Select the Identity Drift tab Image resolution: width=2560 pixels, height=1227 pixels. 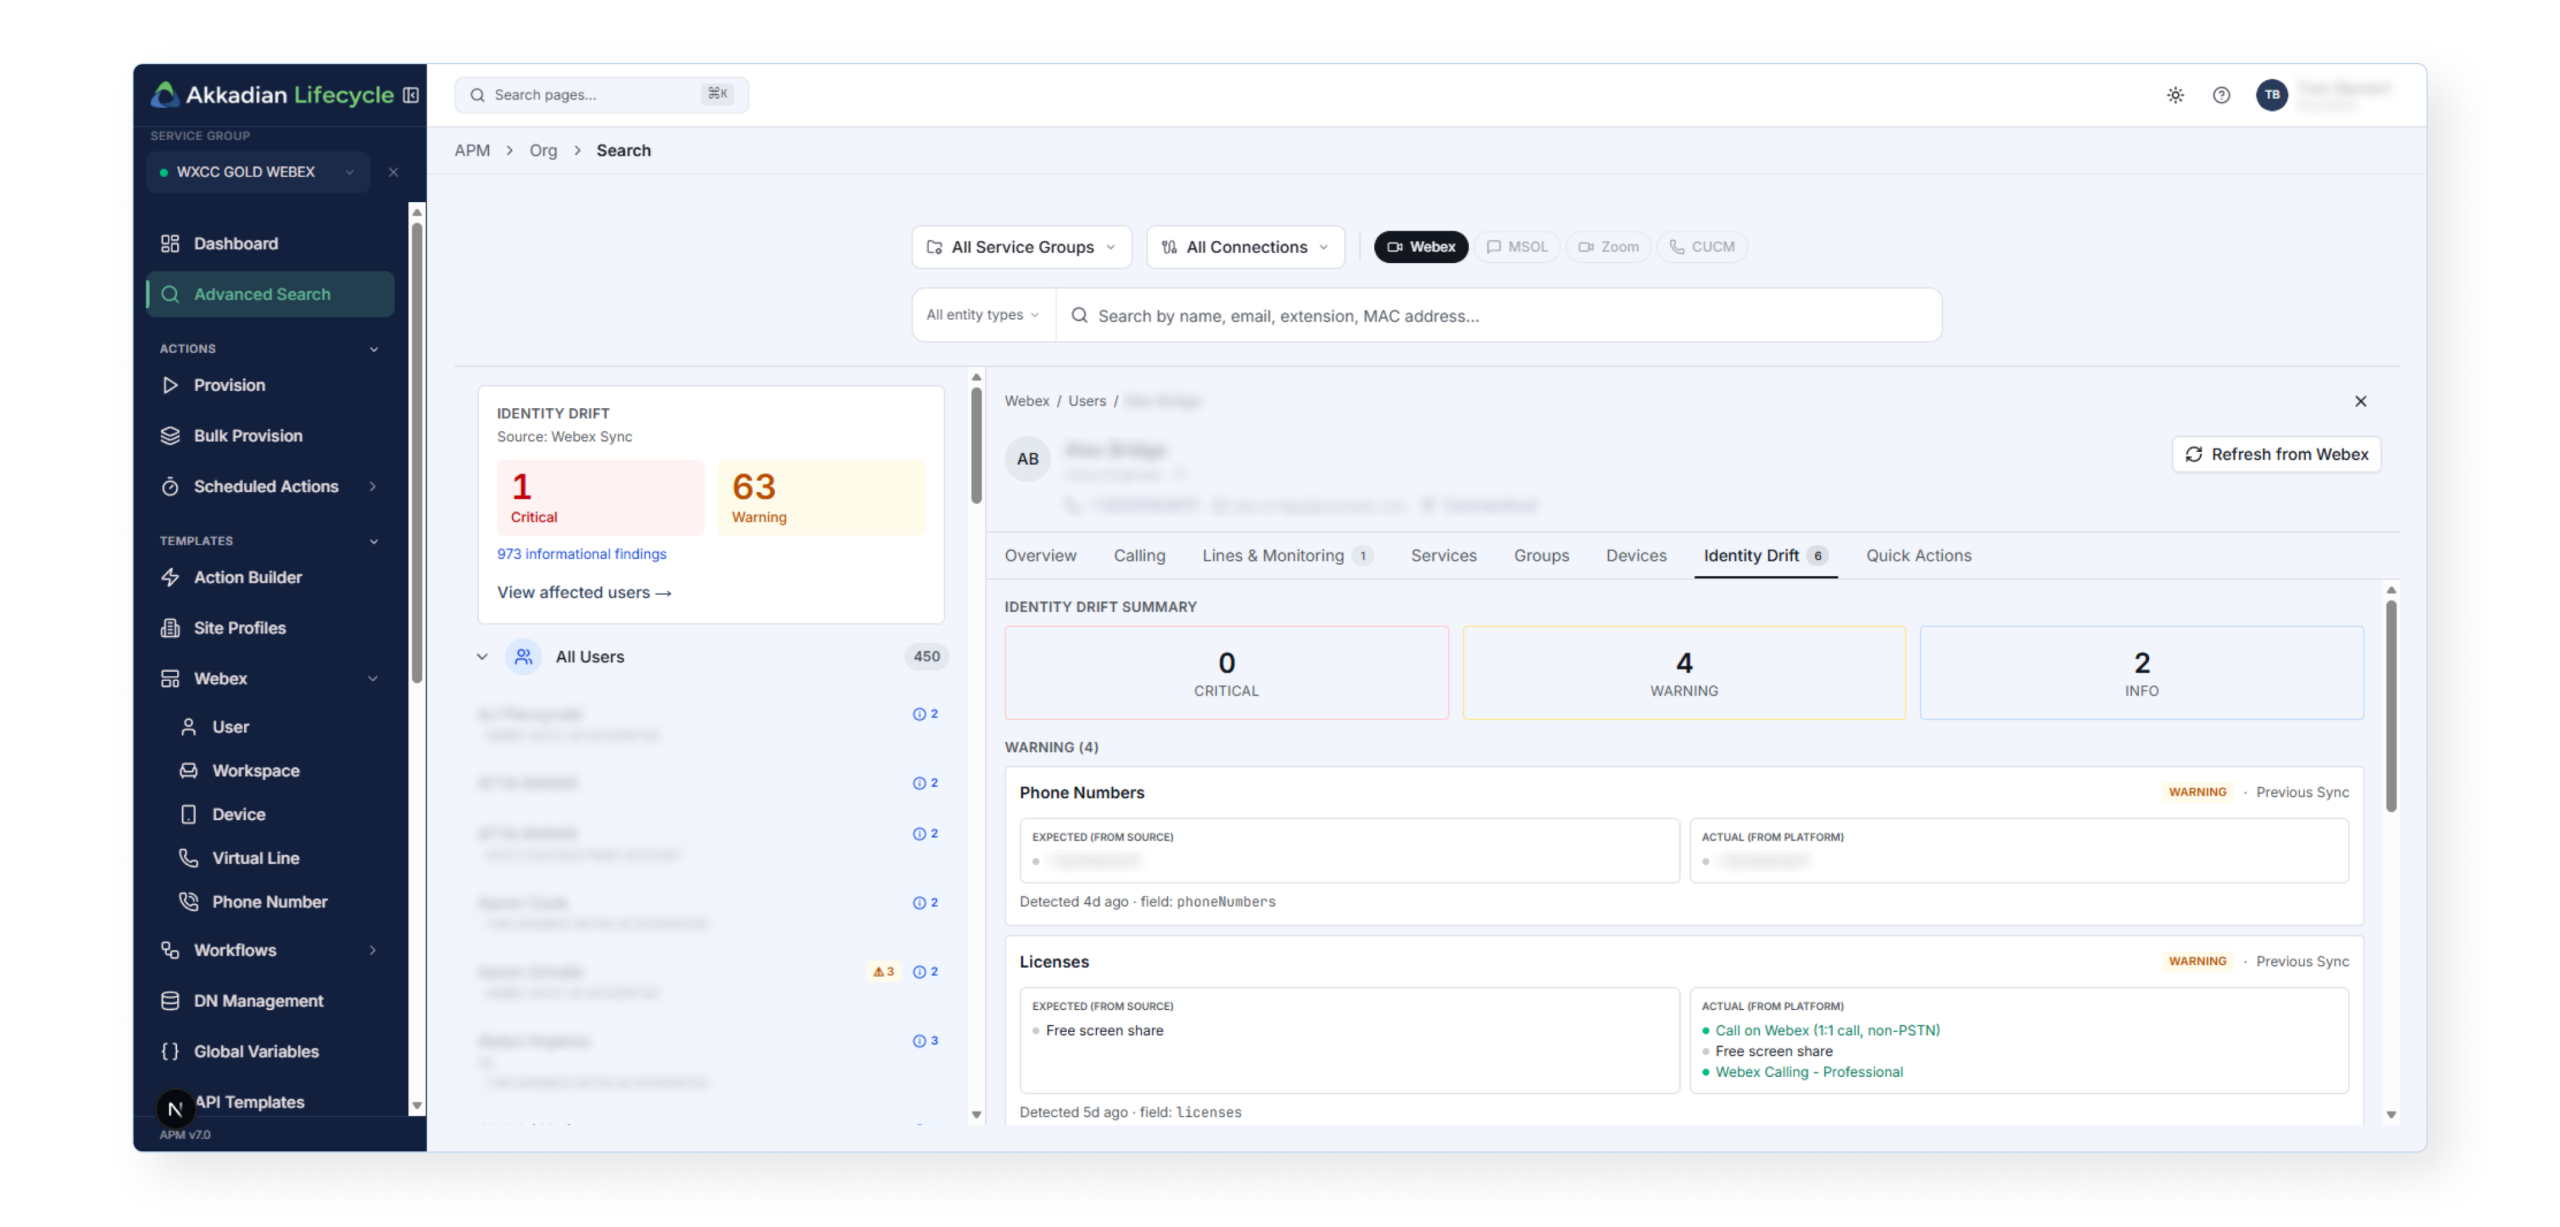pos(1766,556)
